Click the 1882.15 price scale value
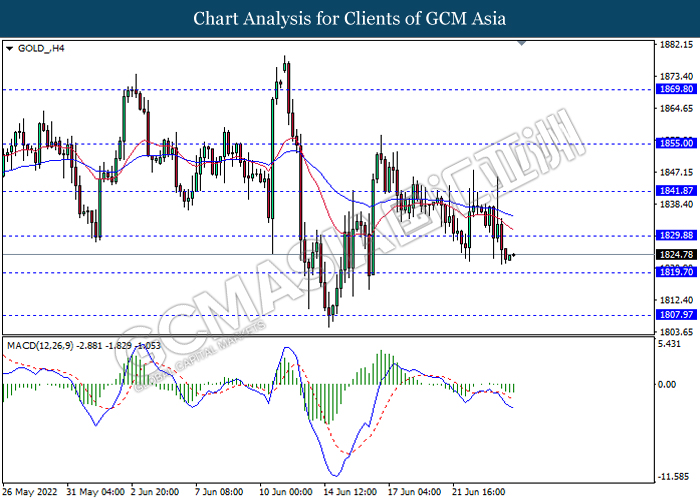This screenshot has width=700, height=500. coord(676,45)
